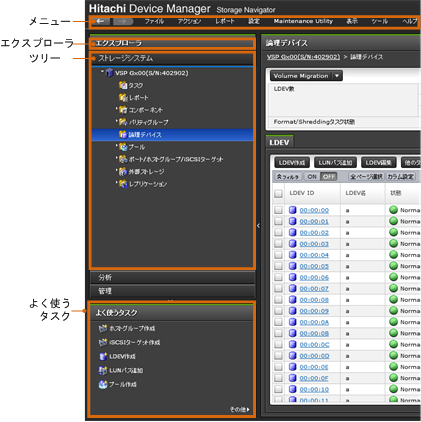Click the 外部ストレージ icon in tree
This screenshot has height=422, width=421.
pyautogui.click(x=123, y=171)
